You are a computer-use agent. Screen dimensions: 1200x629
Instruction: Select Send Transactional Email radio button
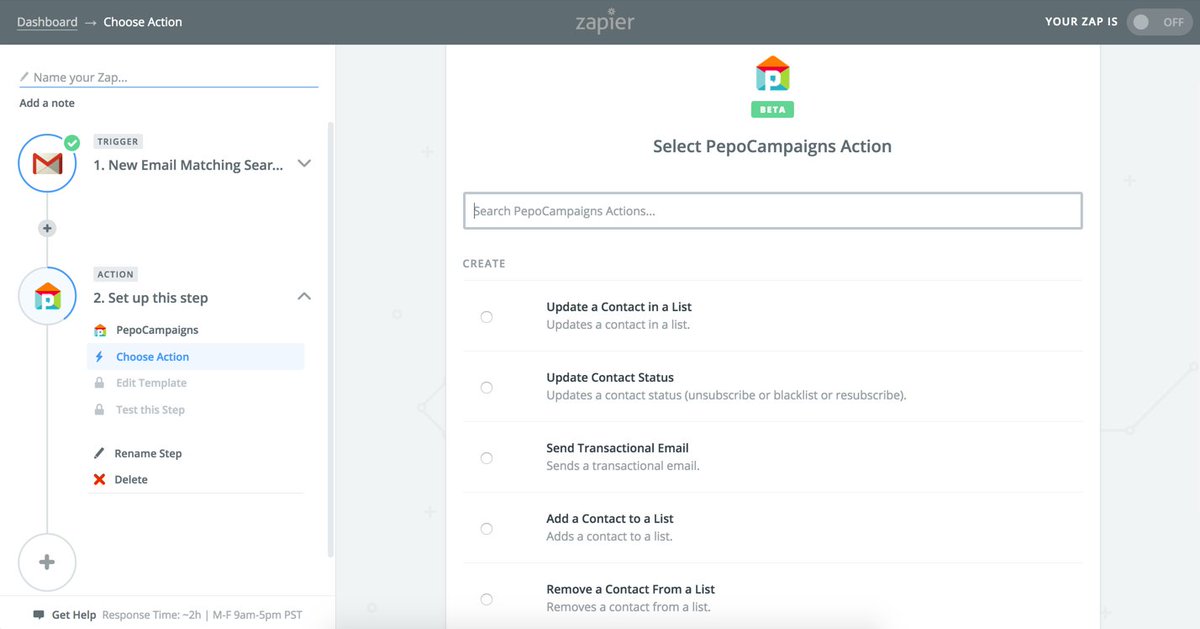(x=486, y=458)
